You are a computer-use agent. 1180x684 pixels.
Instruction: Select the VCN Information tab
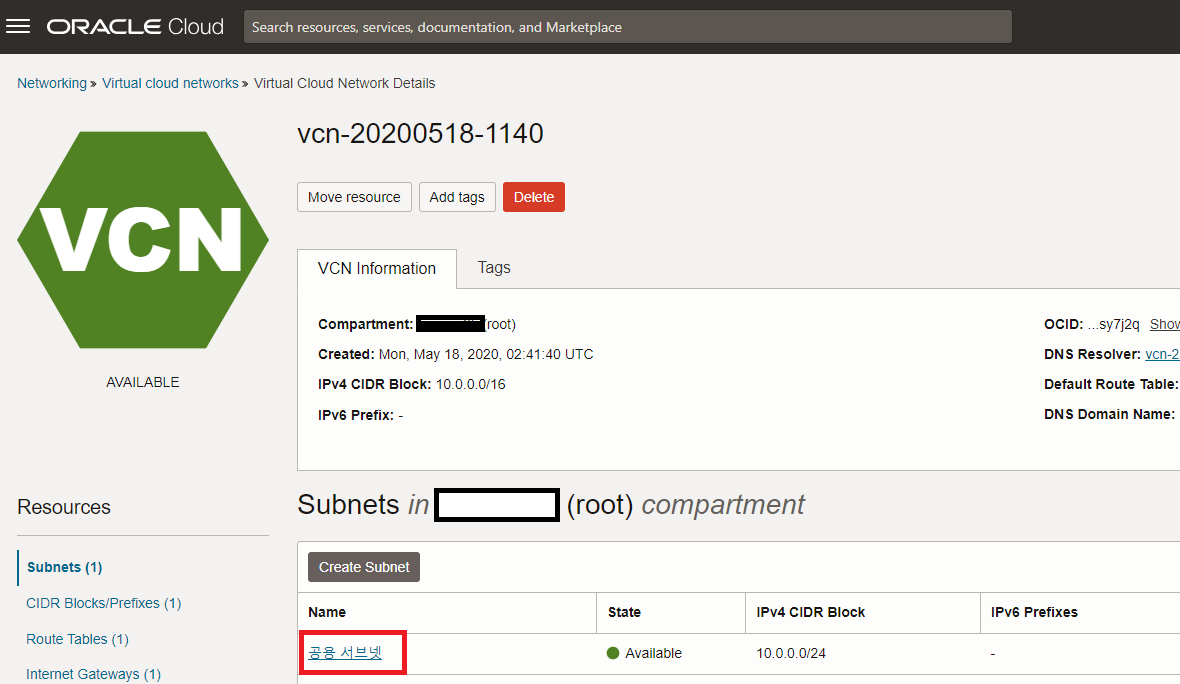(377, 268)
